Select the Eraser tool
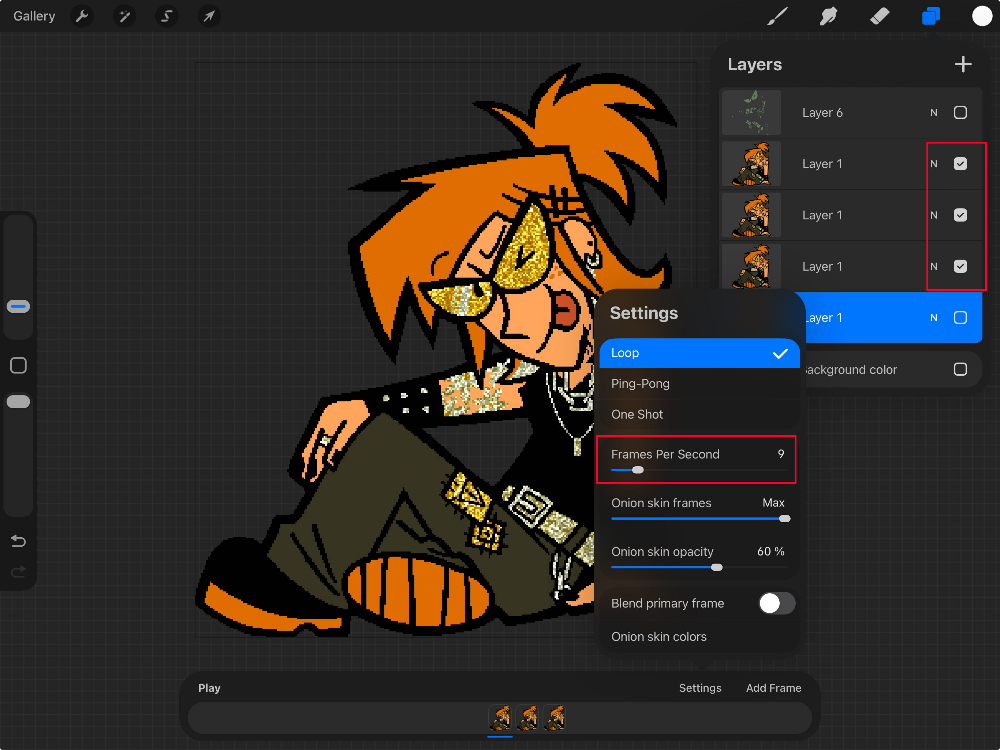This screenshot has width=1000, height=750. pos(879,16)
